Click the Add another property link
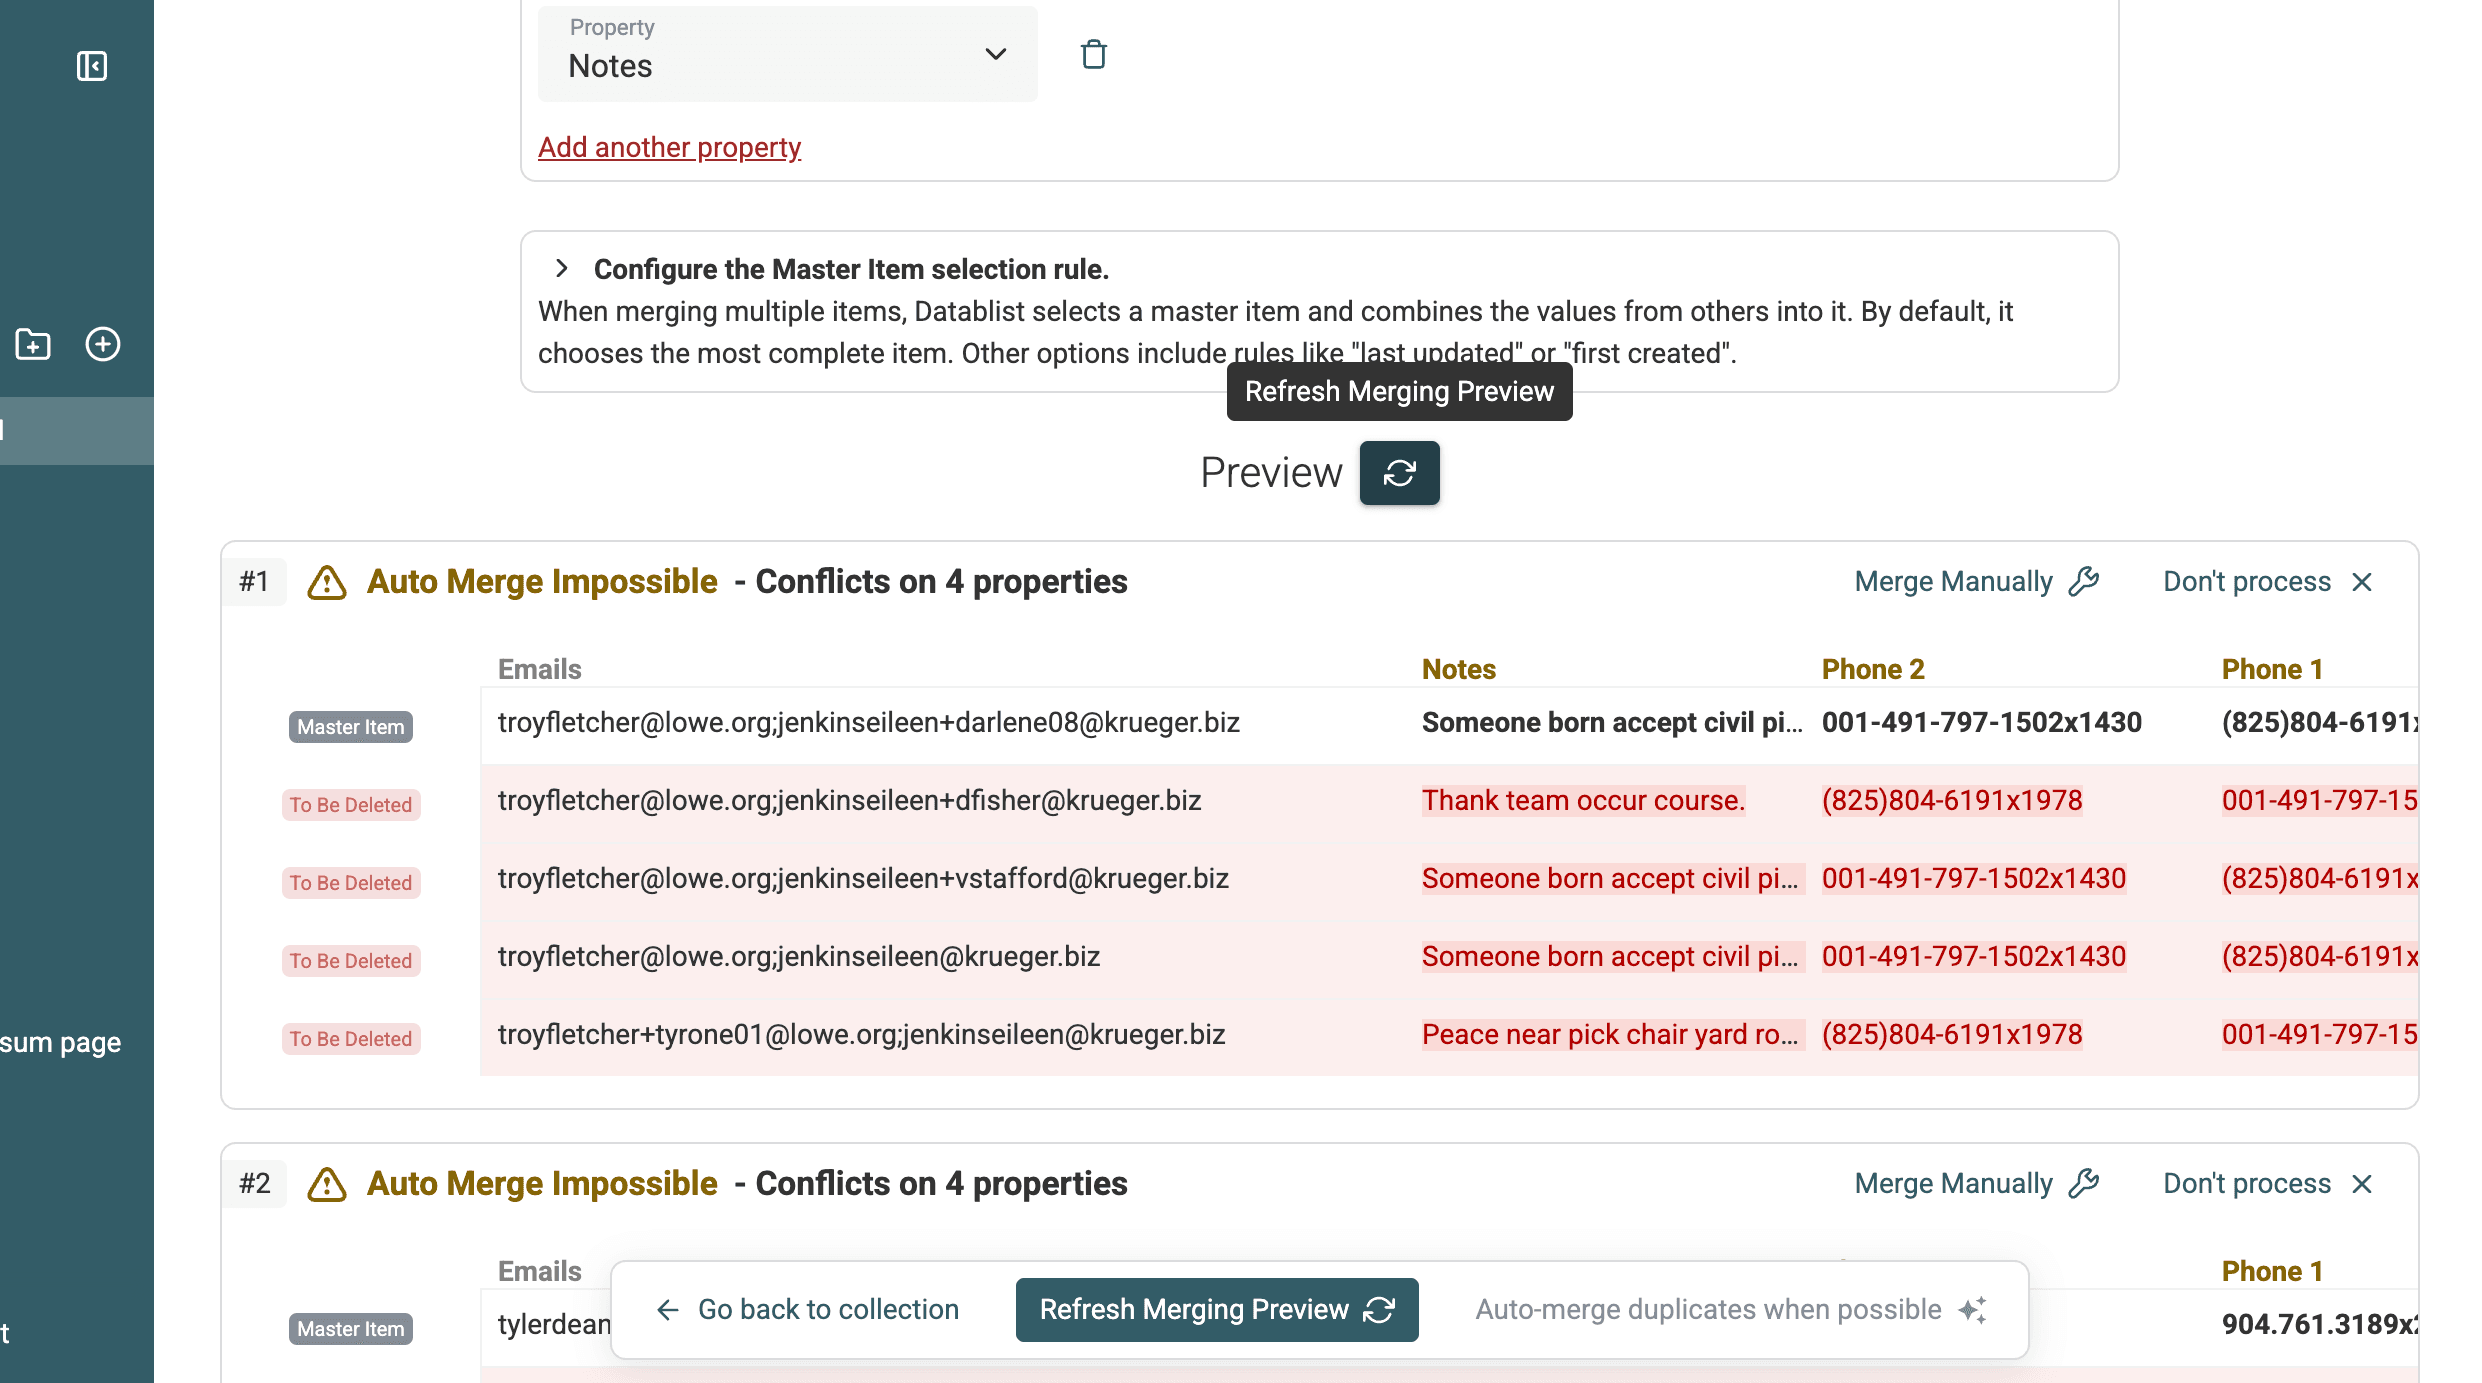2482x1383 pixels. 670,147
